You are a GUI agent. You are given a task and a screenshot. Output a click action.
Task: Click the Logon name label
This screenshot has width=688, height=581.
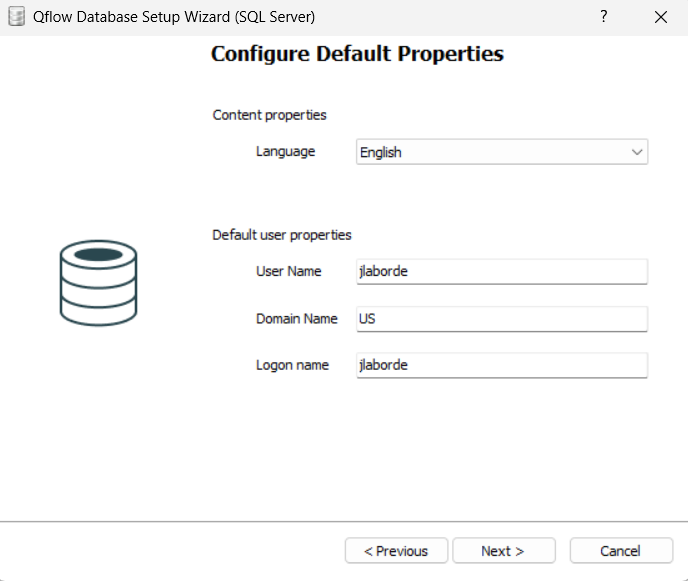coord(292,365)
